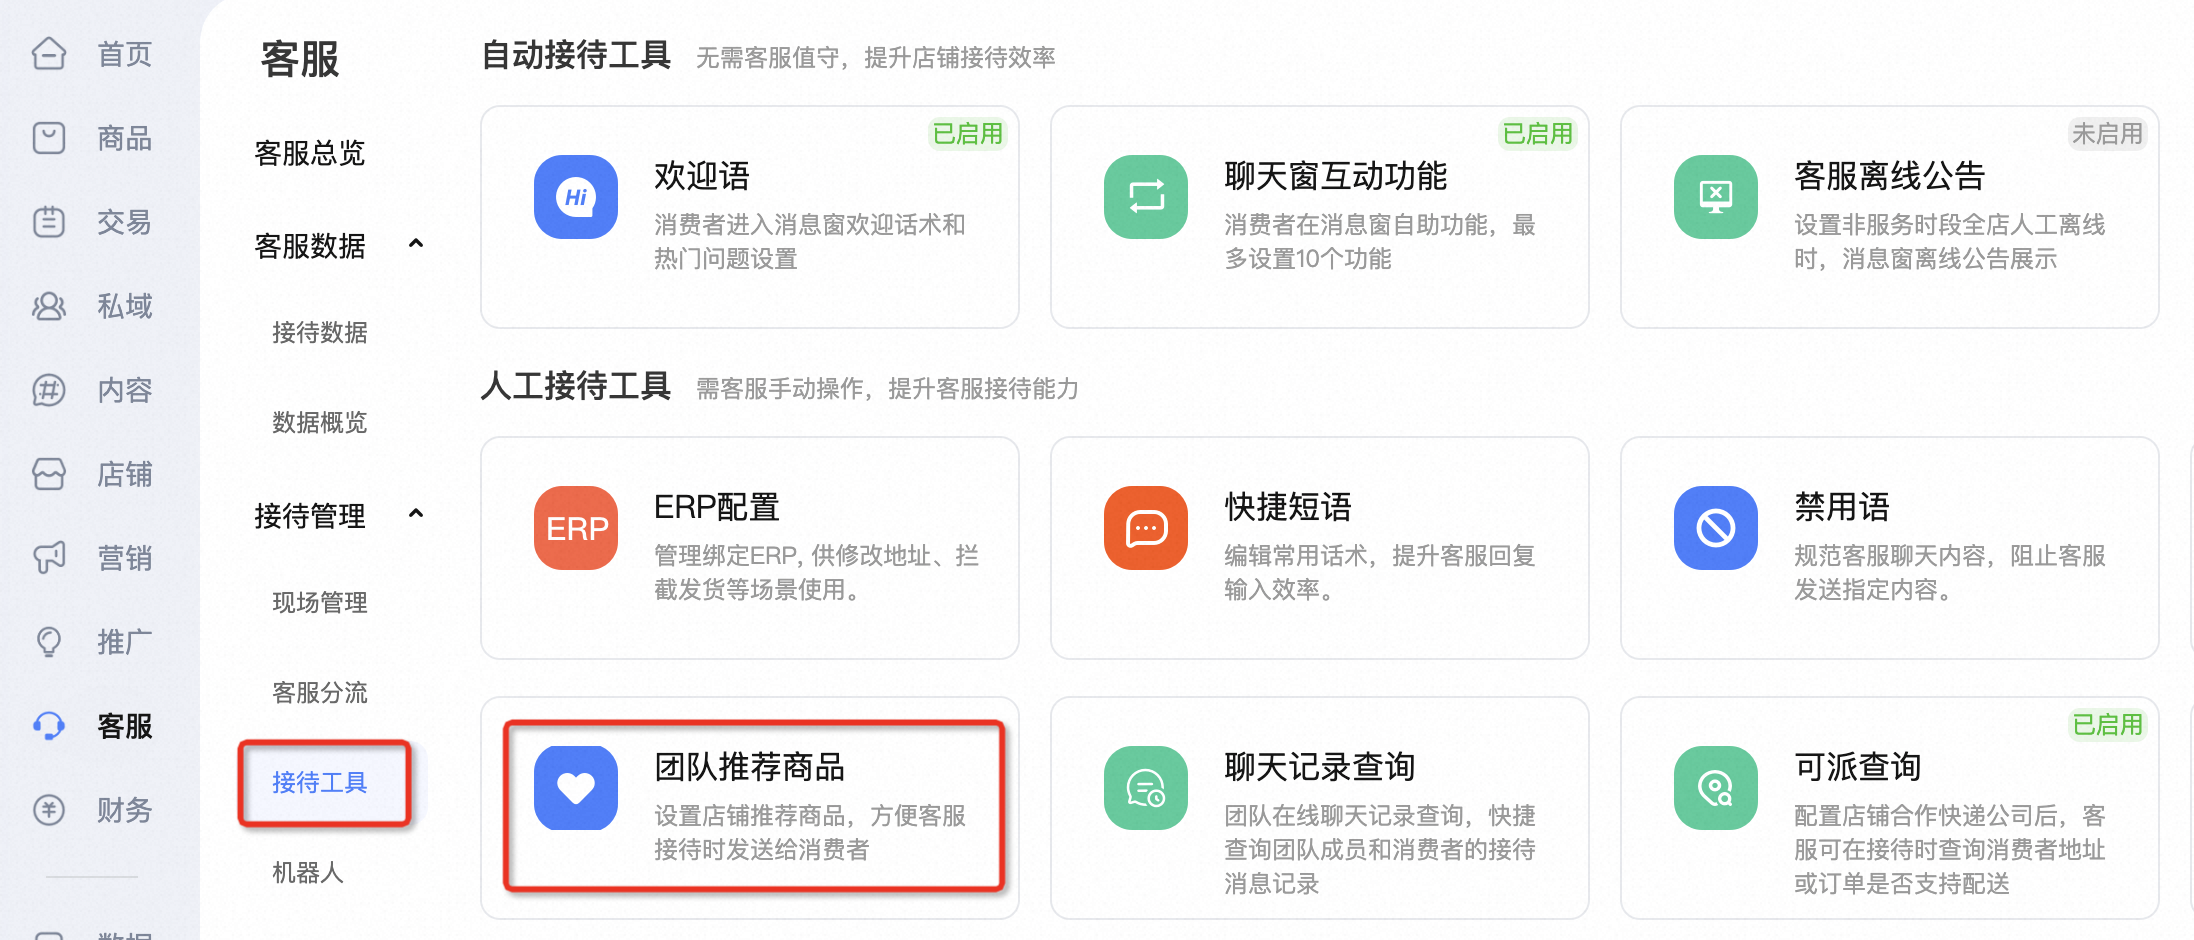Open 机器人 submenu item
This screenshot has height=940, width=2194.
[x=308, y=872]
